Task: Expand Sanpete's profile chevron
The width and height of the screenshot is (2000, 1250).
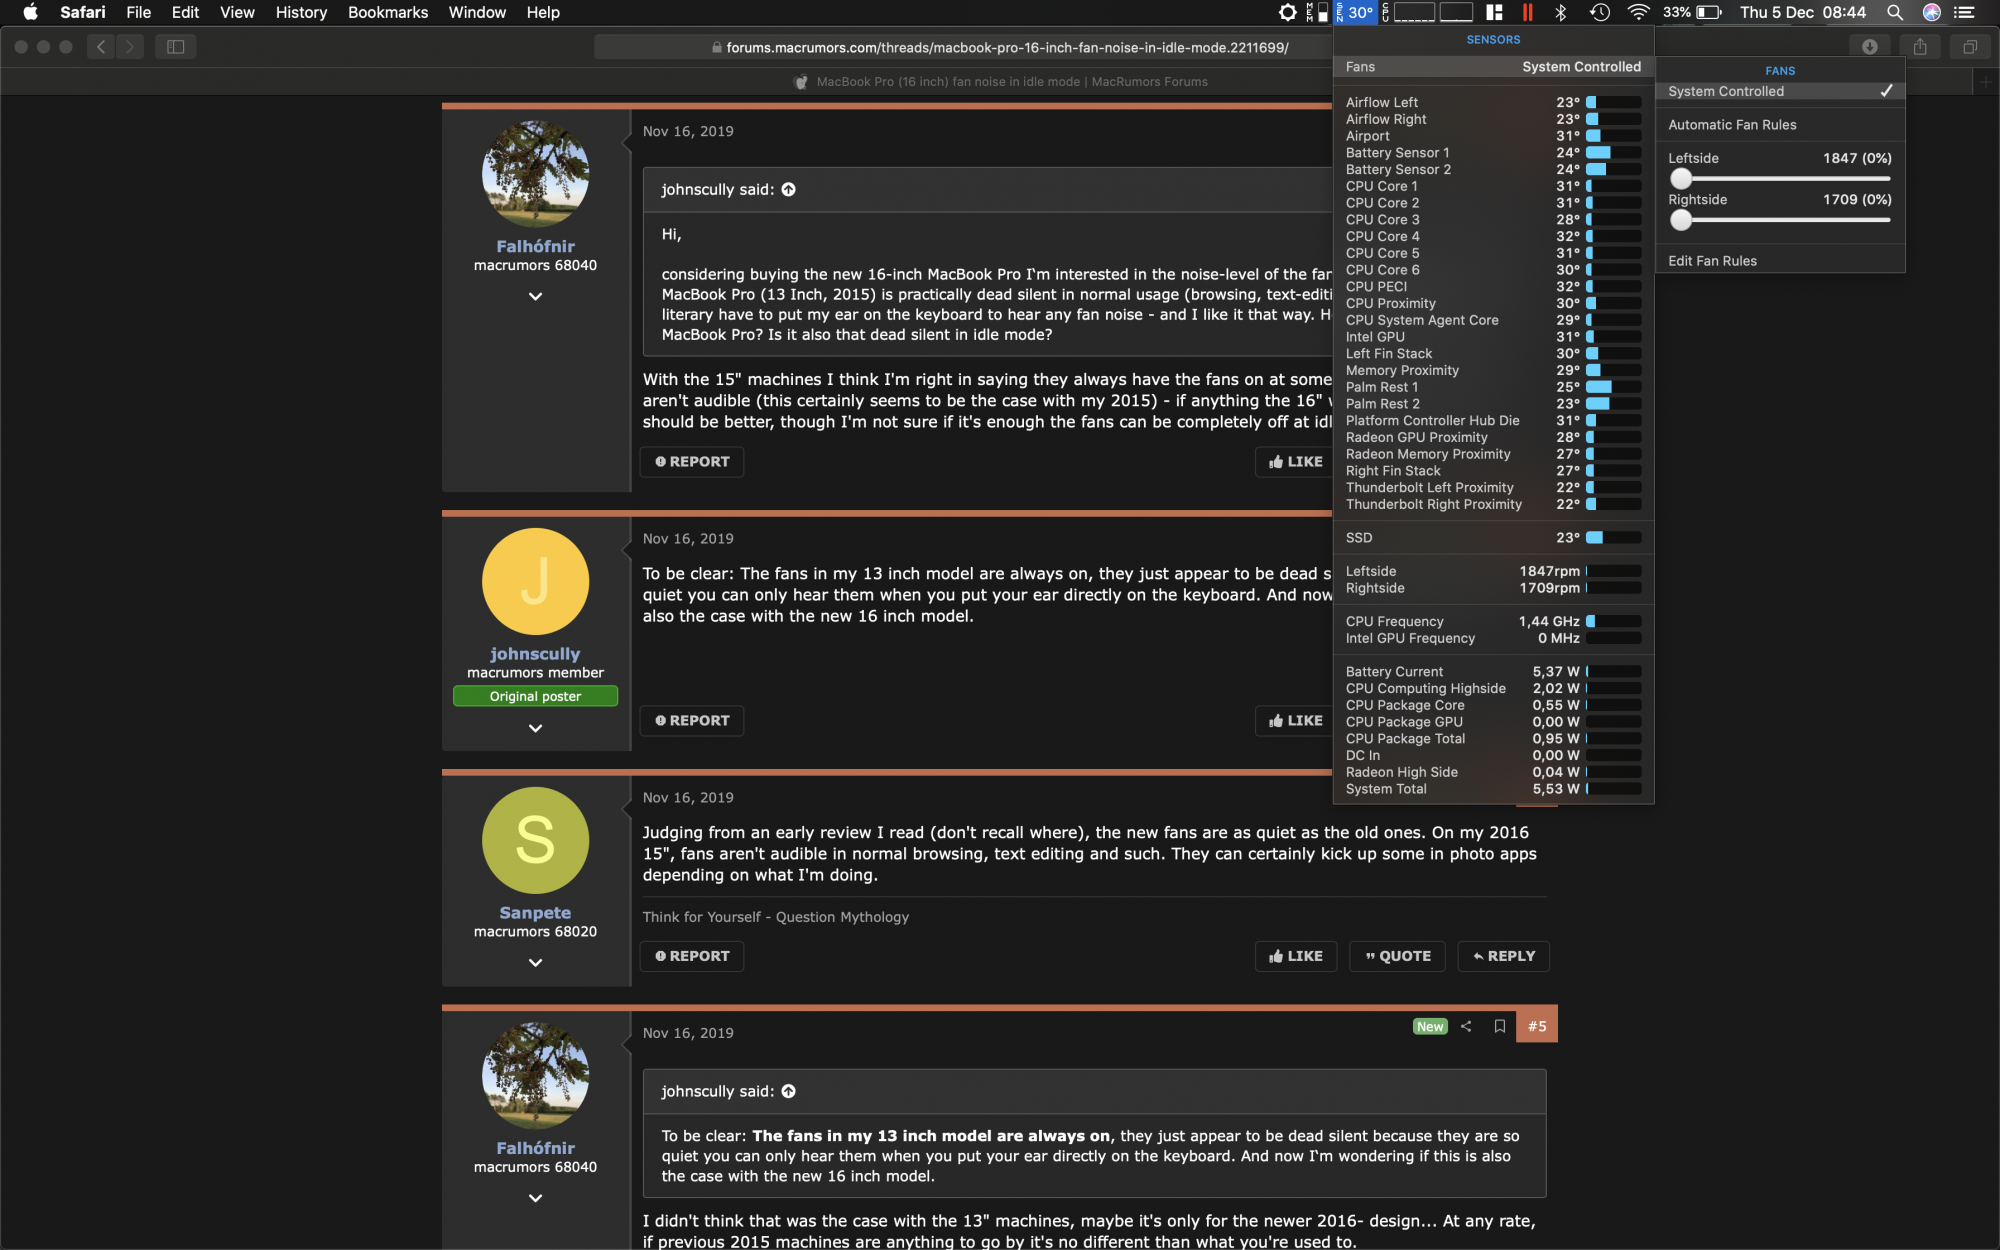Action: pos(535,962)
